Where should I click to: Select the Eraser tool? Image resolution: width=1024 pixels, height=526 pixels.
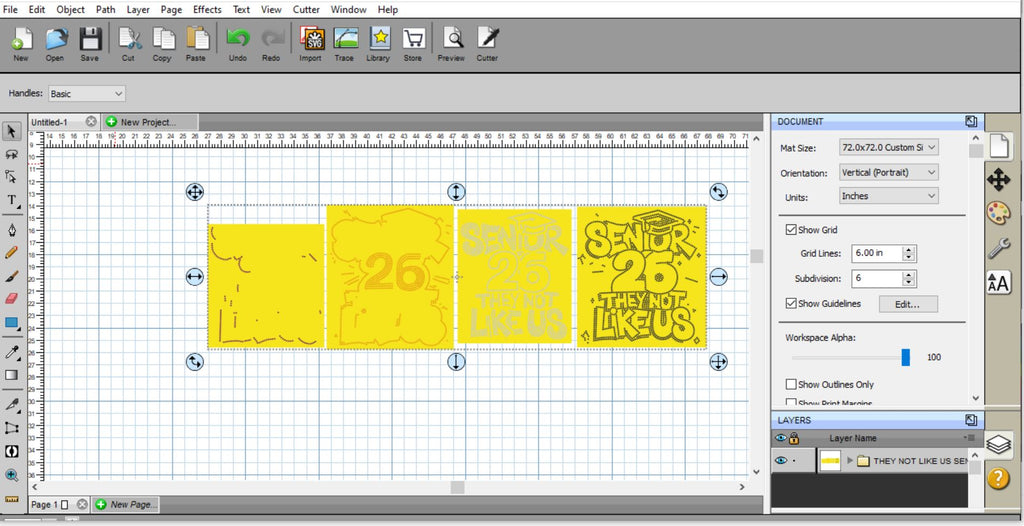[x=12, y=299]
